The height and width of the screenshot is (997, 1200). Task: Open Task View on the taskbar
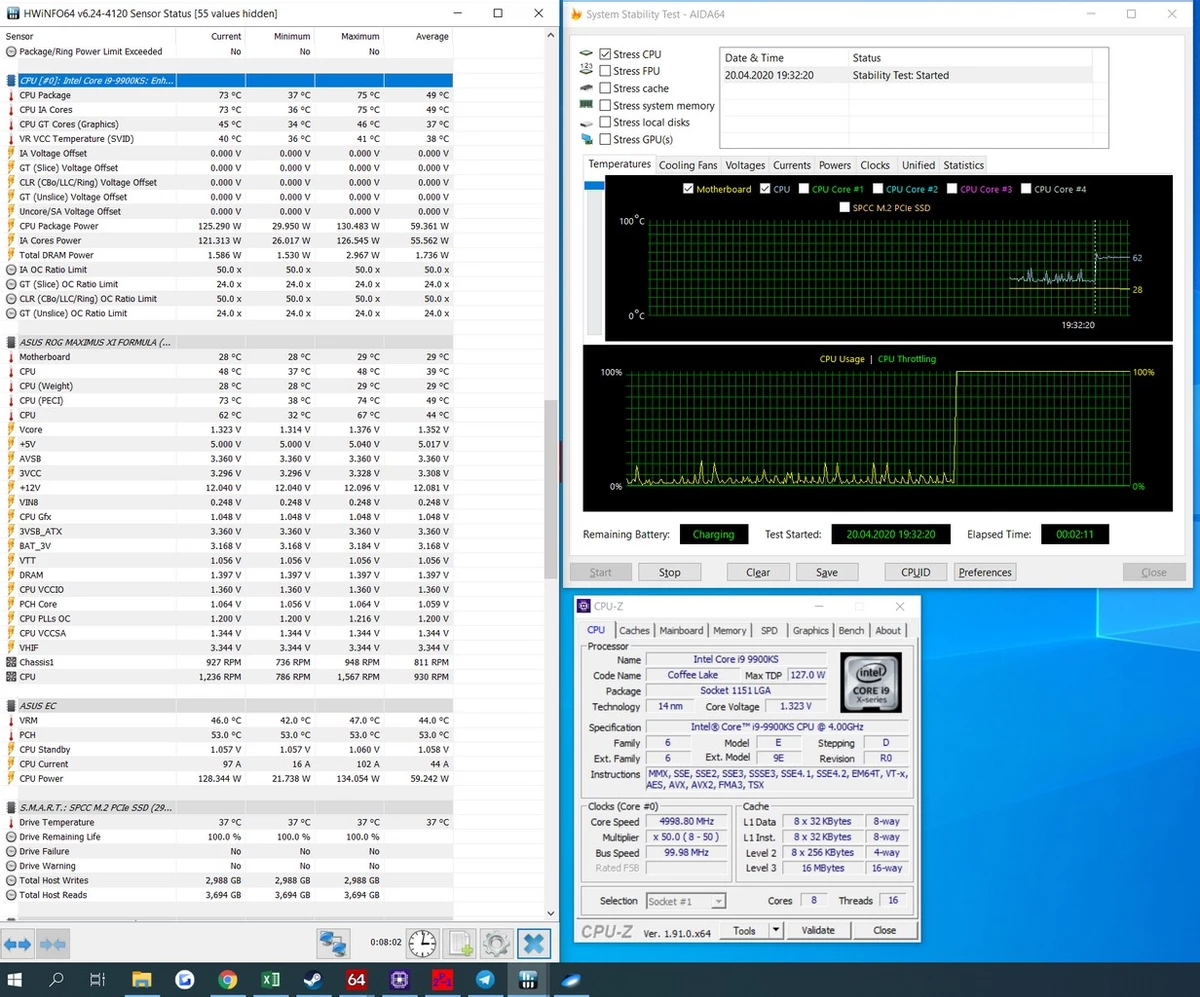[x=97, y=980]
